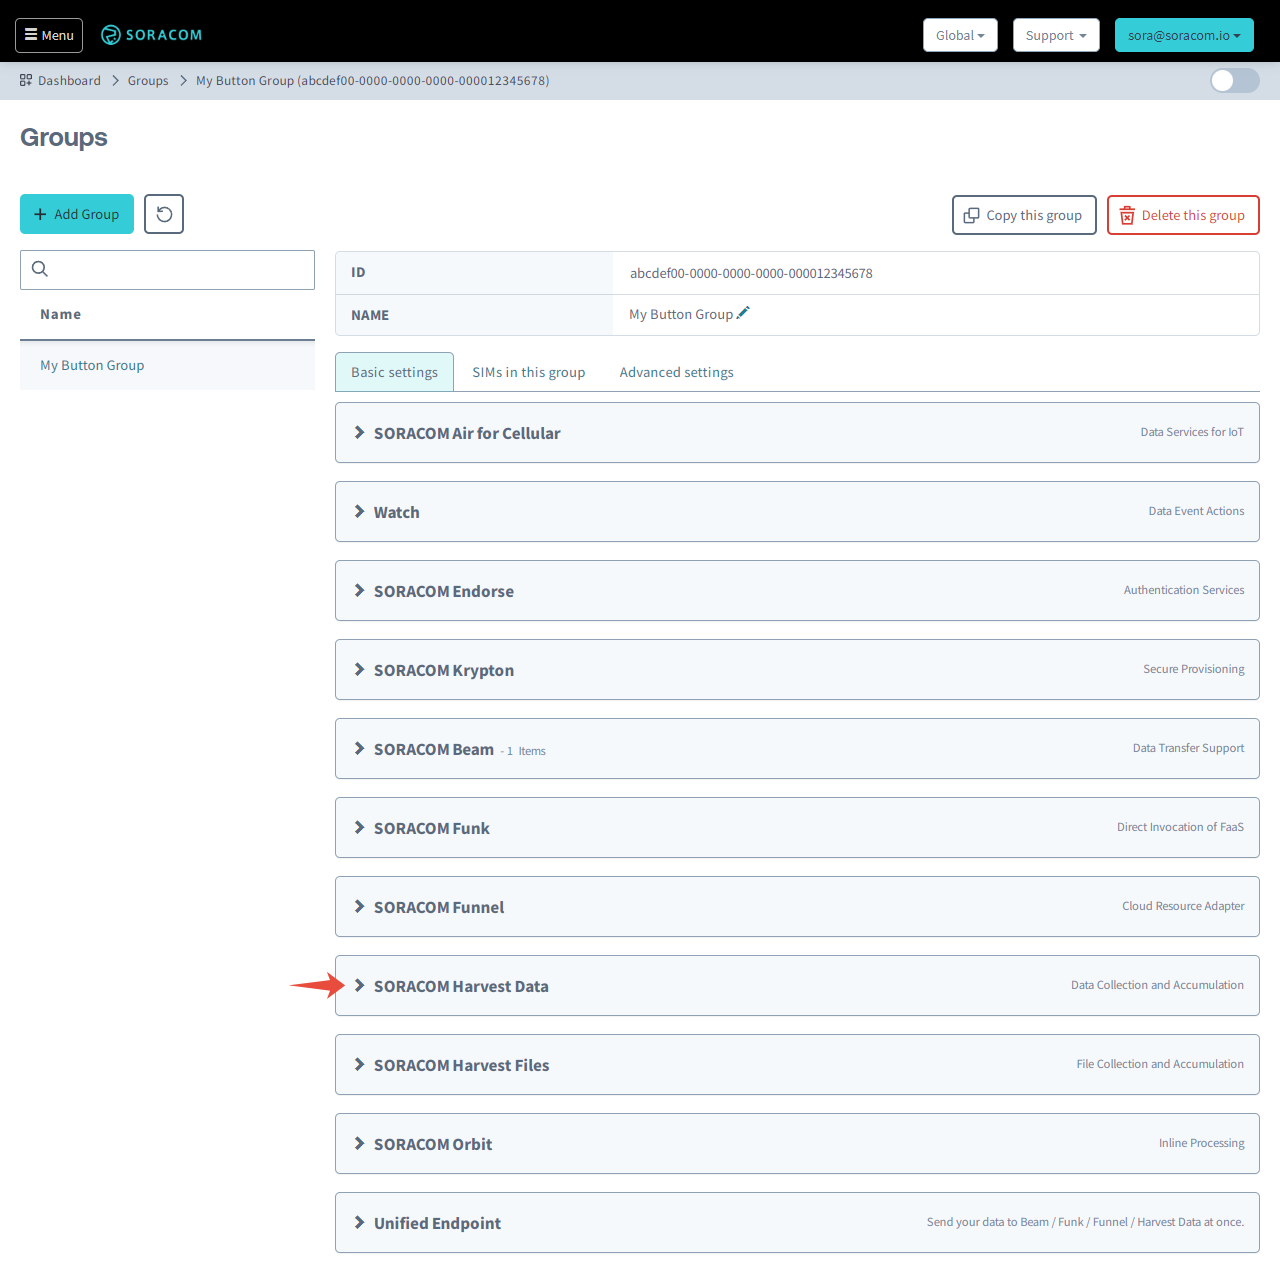Expand the Watch section
Viewport: 1280px width, 1278px height.
(797, 512)
